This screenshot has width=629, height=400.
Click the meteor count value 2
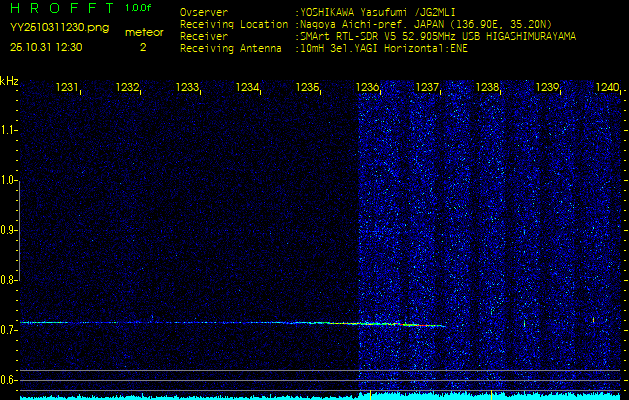(x=143, y=46)
